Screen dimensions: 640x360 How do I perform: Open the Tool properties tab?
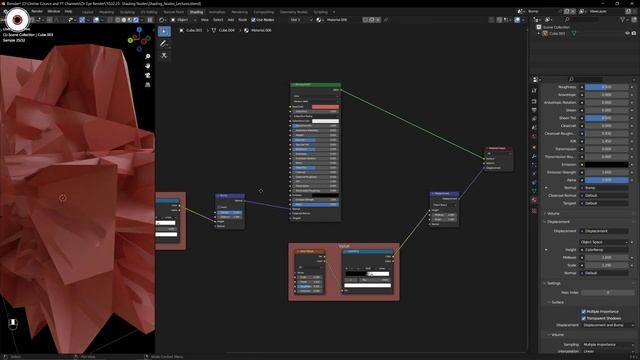click(534, 91)
